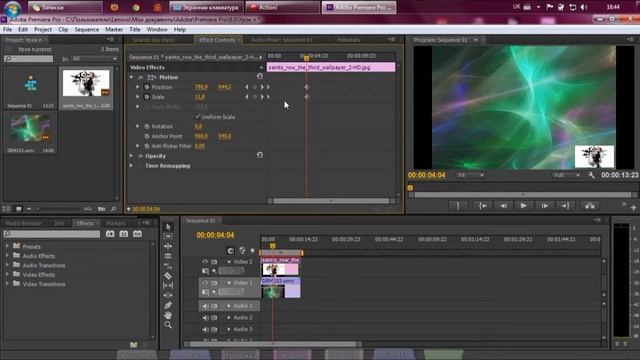
Task: Select the Track Select tool
Action: coord(168,236)
